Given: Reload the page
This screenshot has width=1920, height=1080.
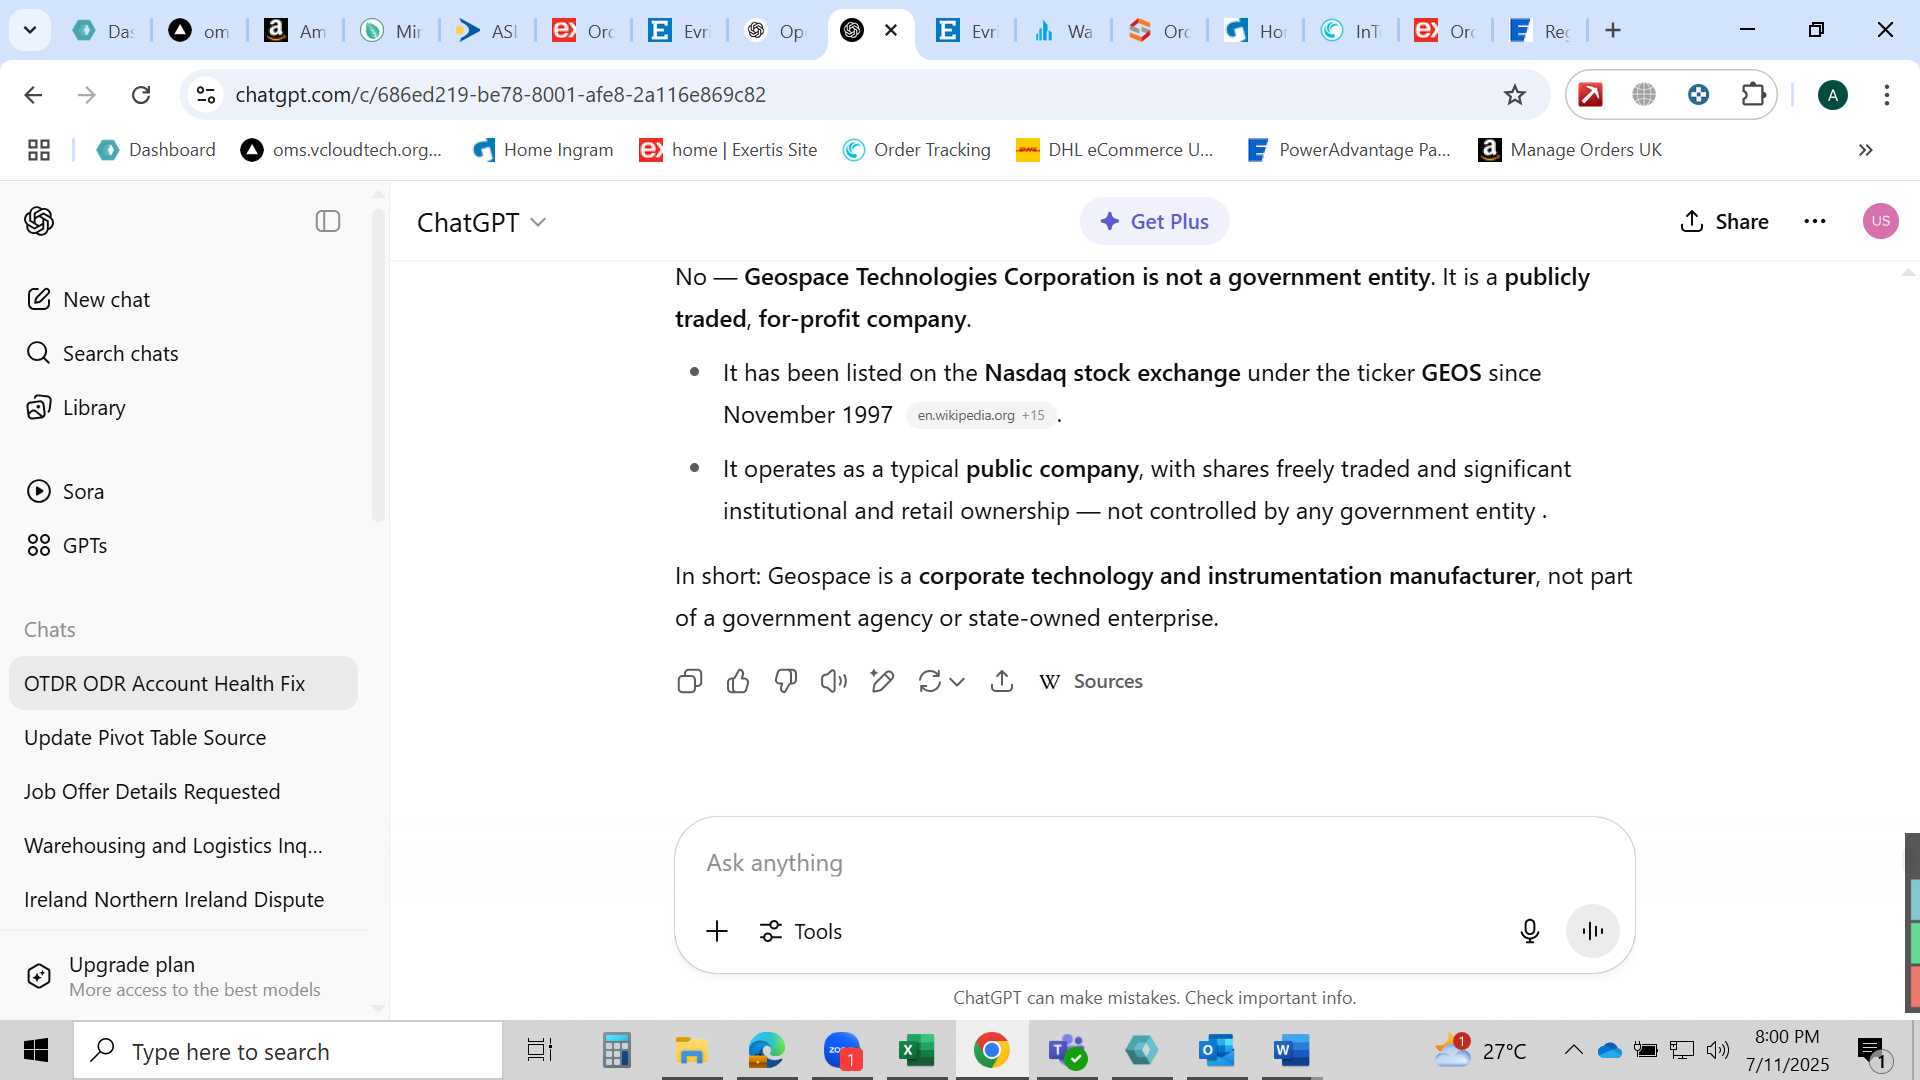Looking at the screenshot, I should (141, 95).
